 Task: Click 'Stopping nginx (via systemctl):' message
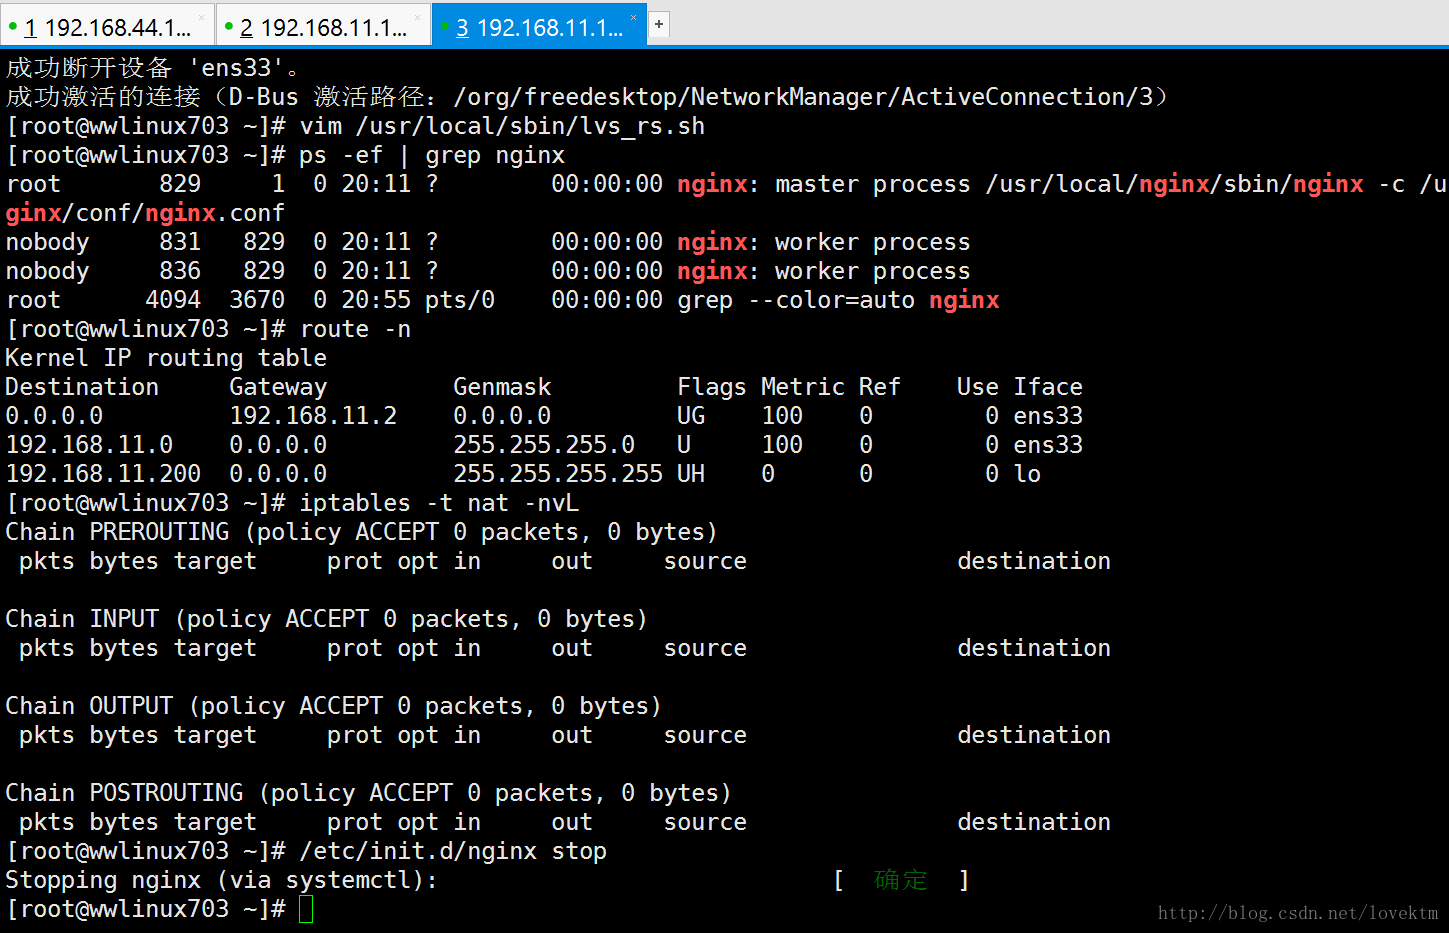point(221,880)
